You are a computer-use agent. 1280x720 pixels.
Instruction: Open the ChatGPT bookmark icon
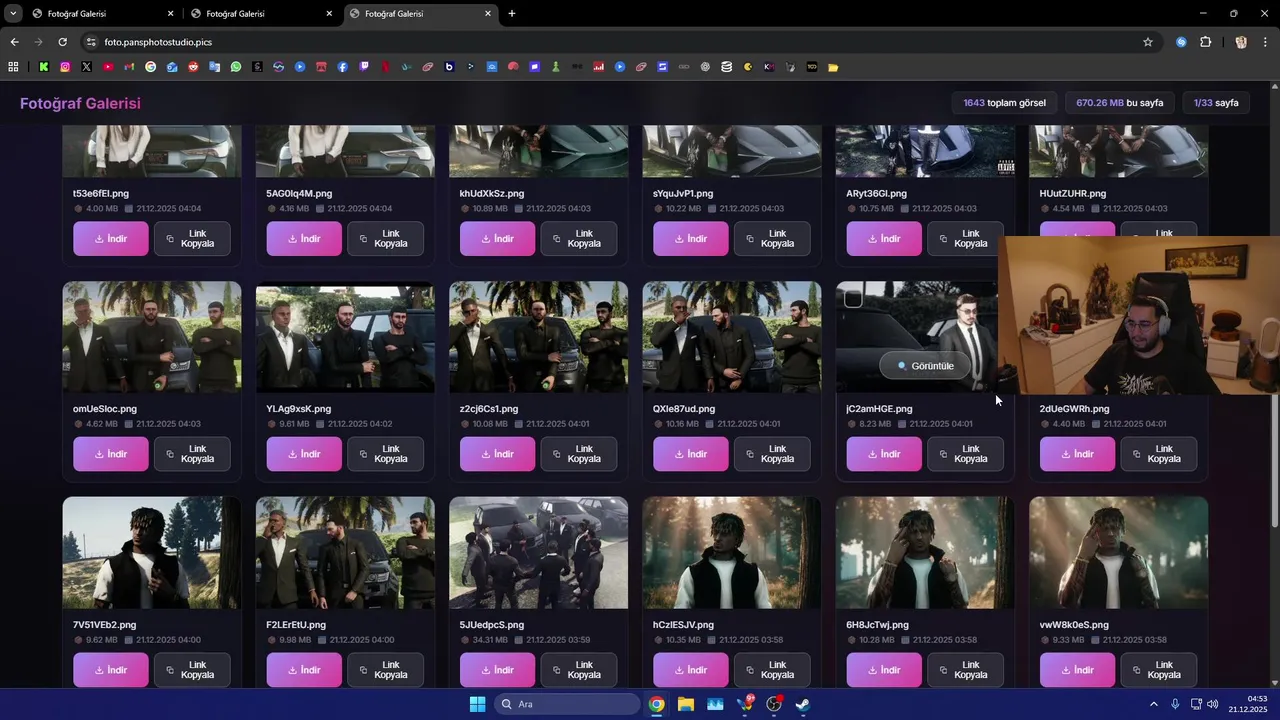[705, 67]
